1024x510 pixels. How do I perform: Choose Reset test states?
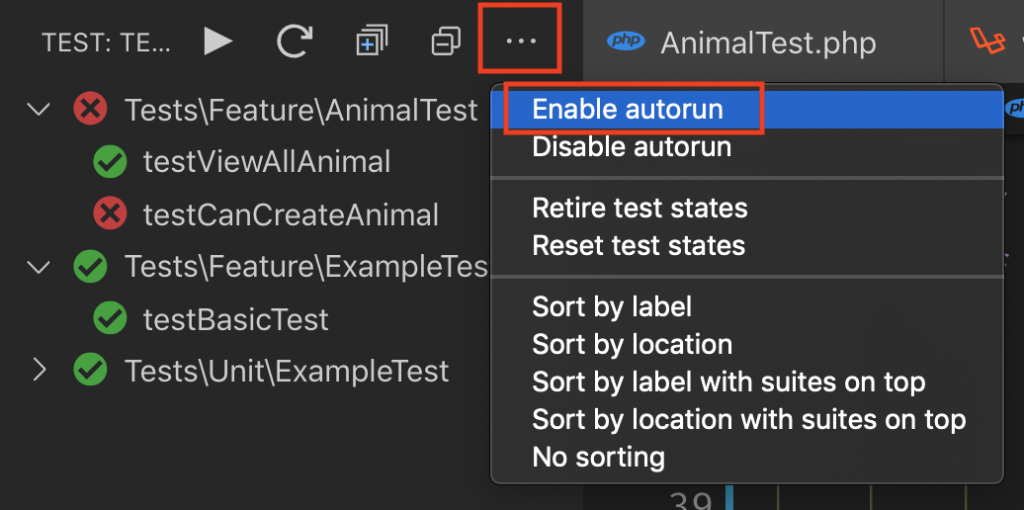pos(638,245)
